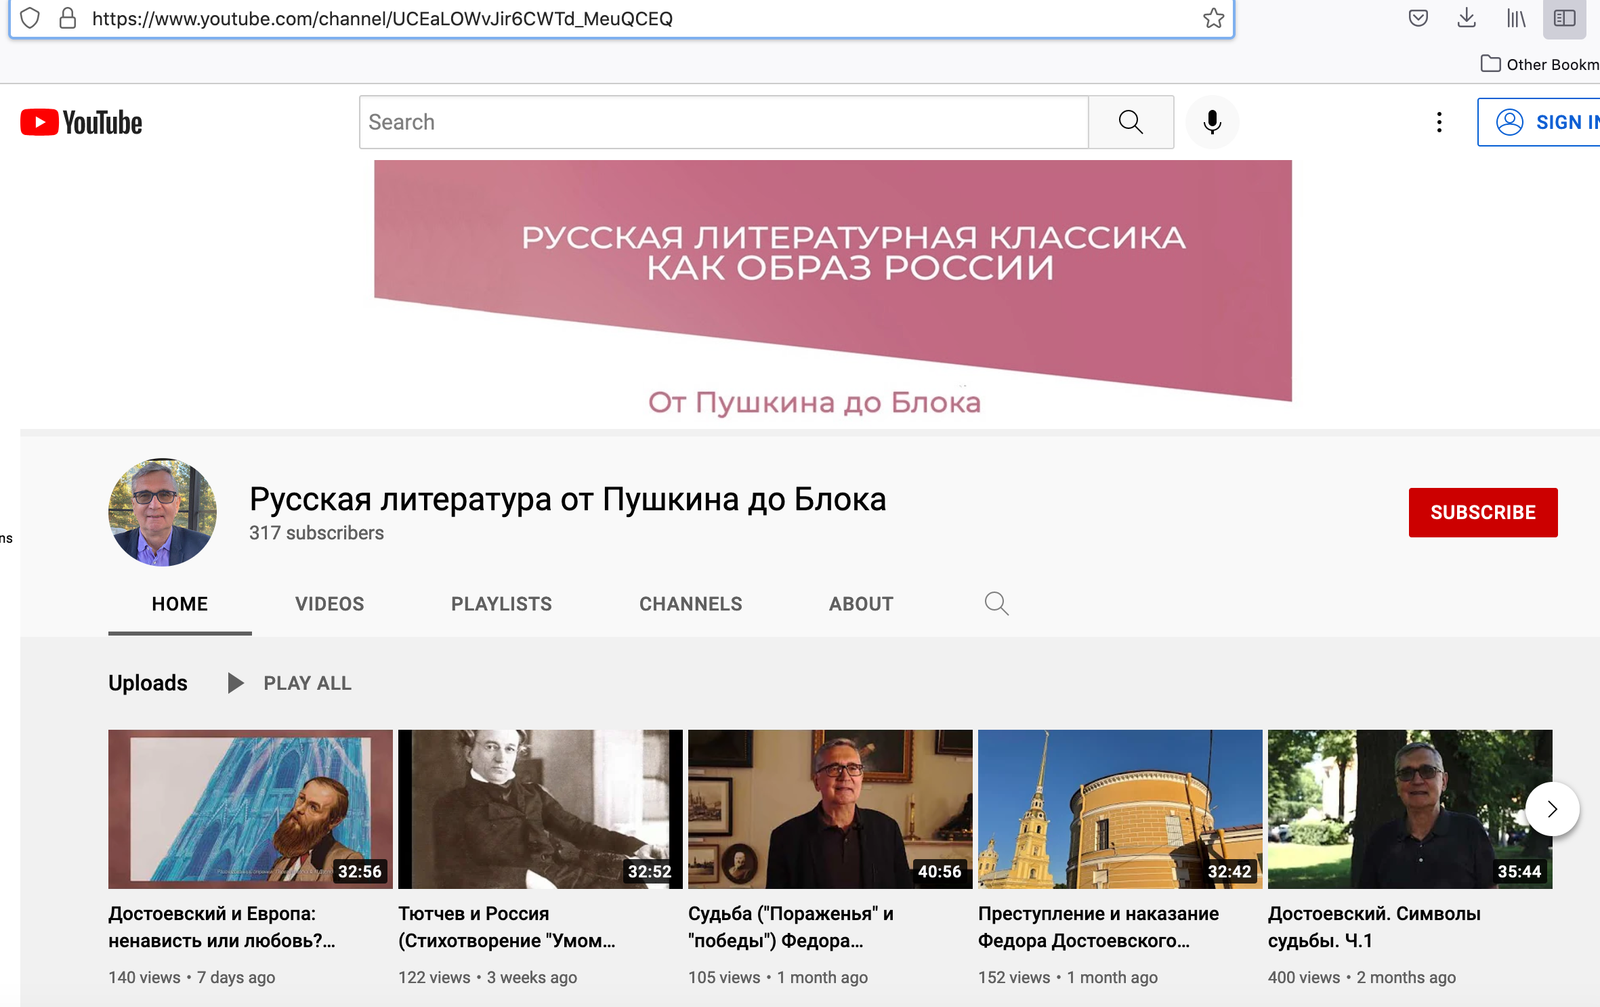Click the search magnifier icon

click(x=1130, y=121)
